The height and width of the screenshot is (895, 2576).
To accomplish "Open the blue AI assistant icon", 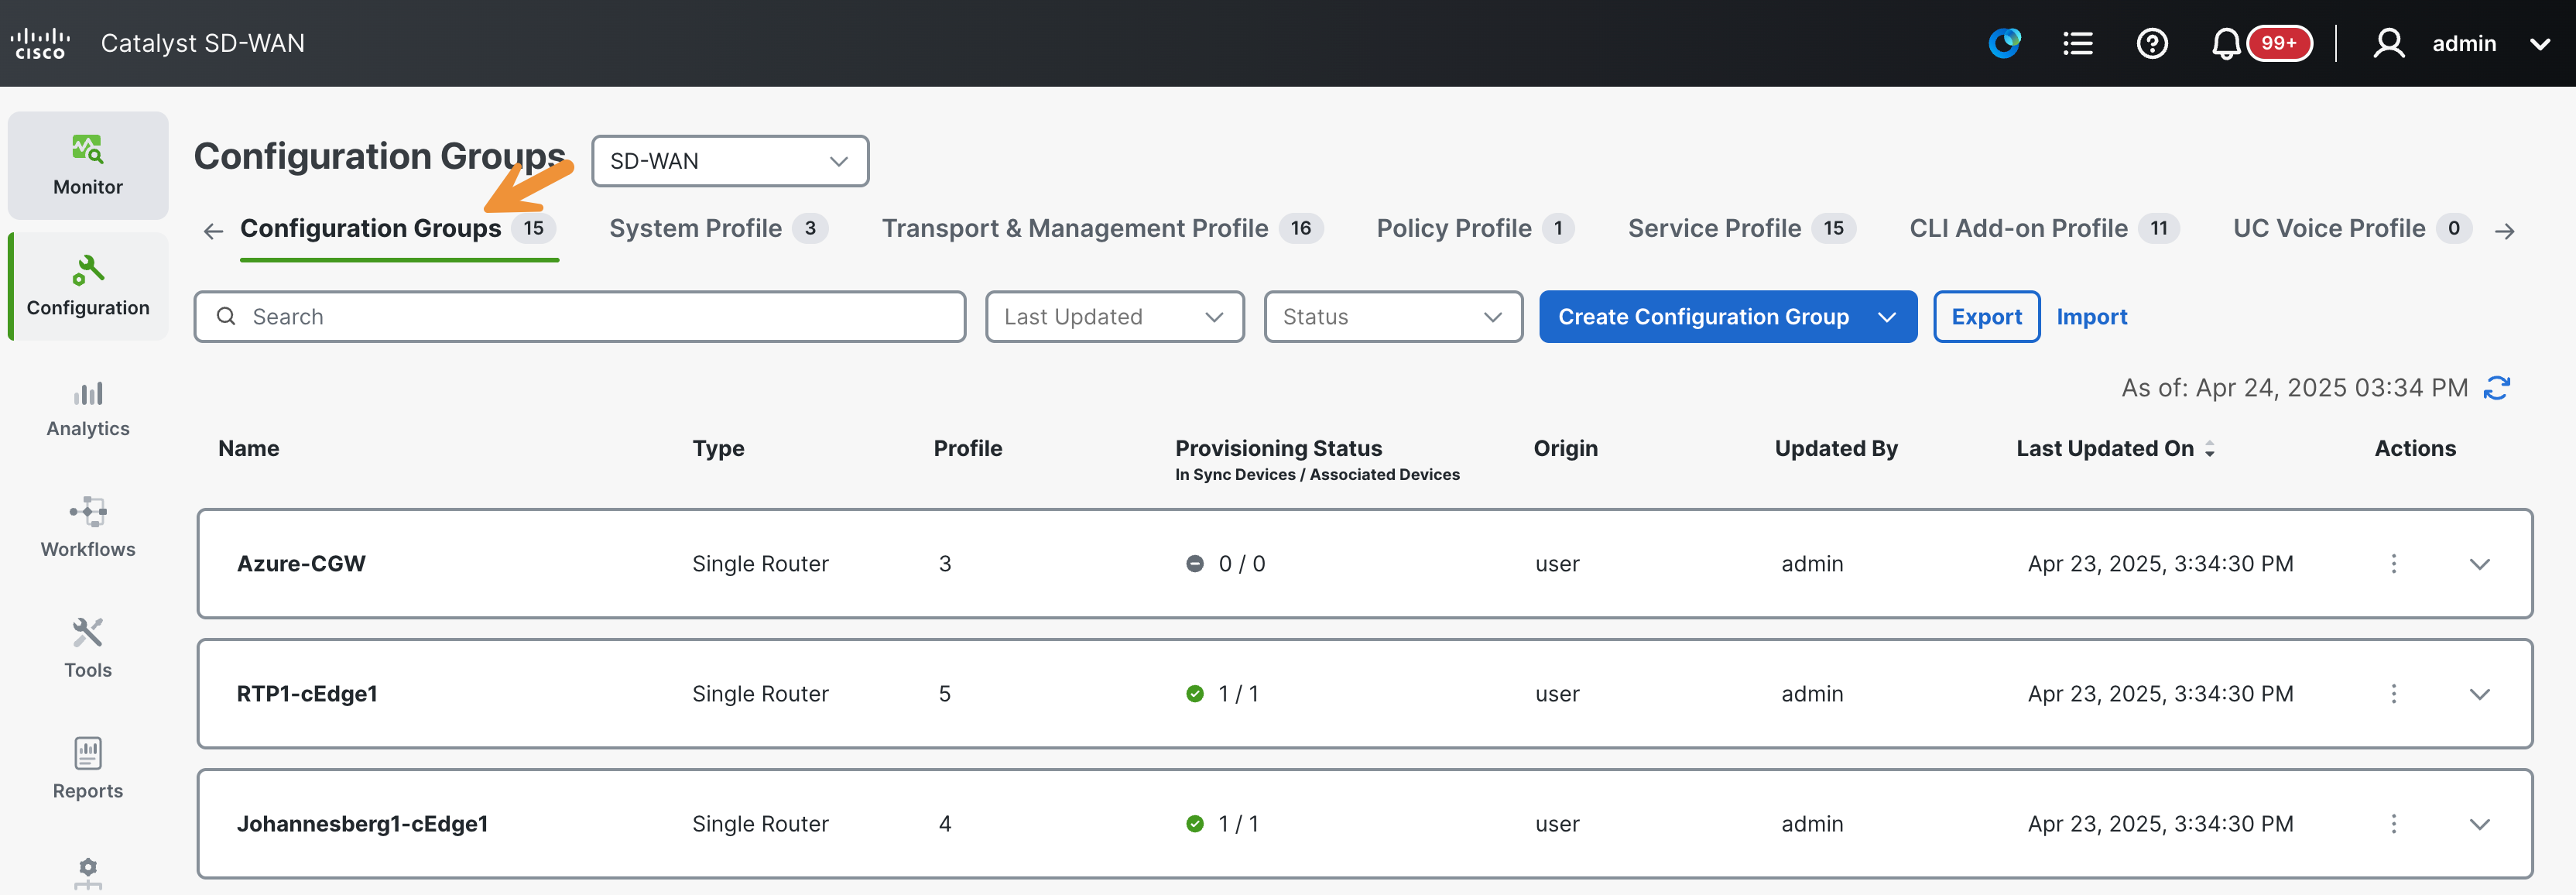I will pos(2004,43).
